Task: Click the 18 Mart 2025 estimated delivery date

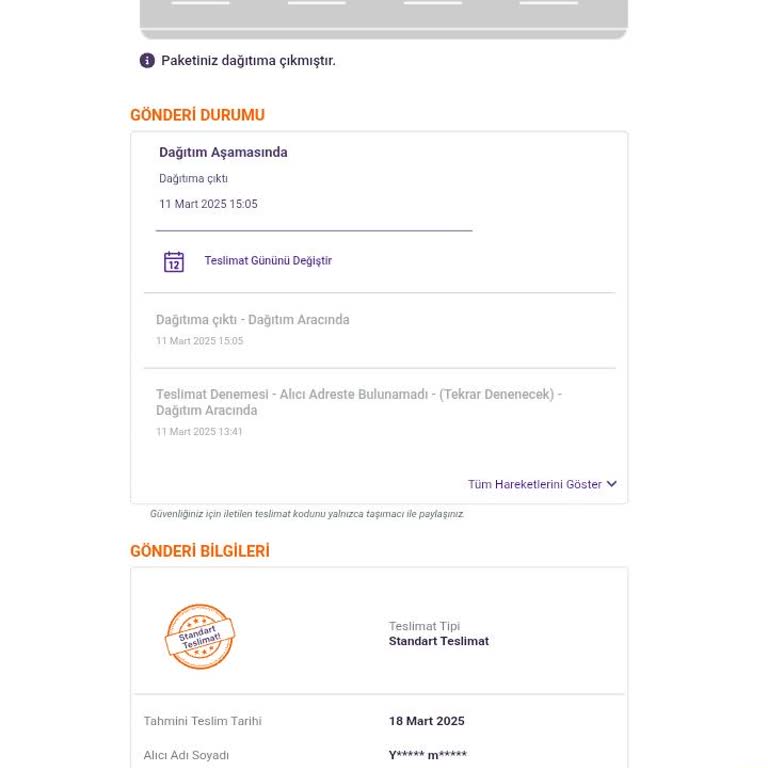Action: point(427,721)
